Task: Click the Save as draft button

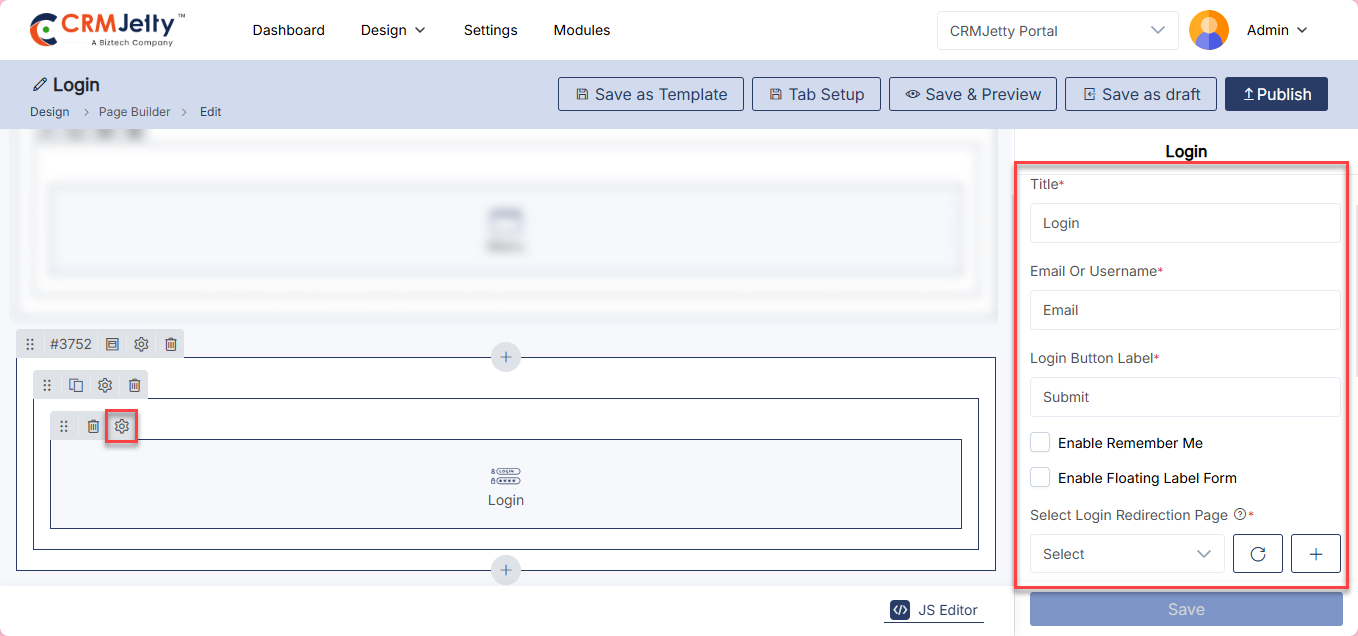Action: pos(1140,94)
